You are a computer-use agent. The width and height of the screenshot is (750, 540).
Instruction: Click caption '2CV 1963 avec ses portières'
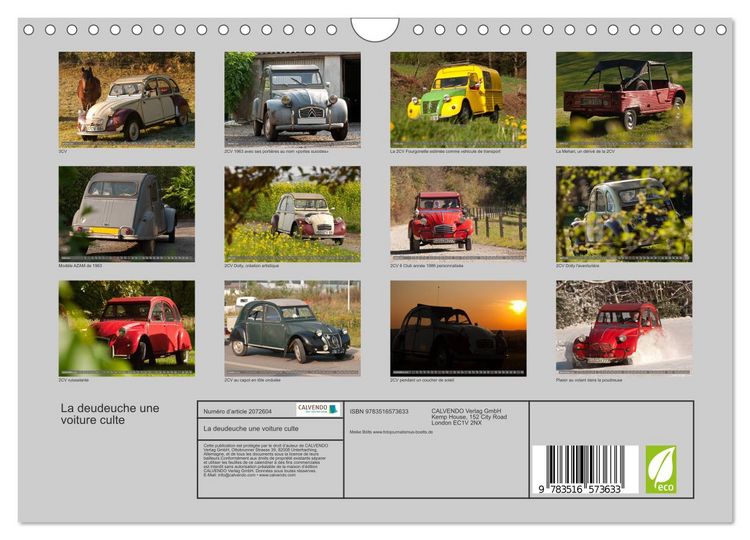click(x=276, y=151)
